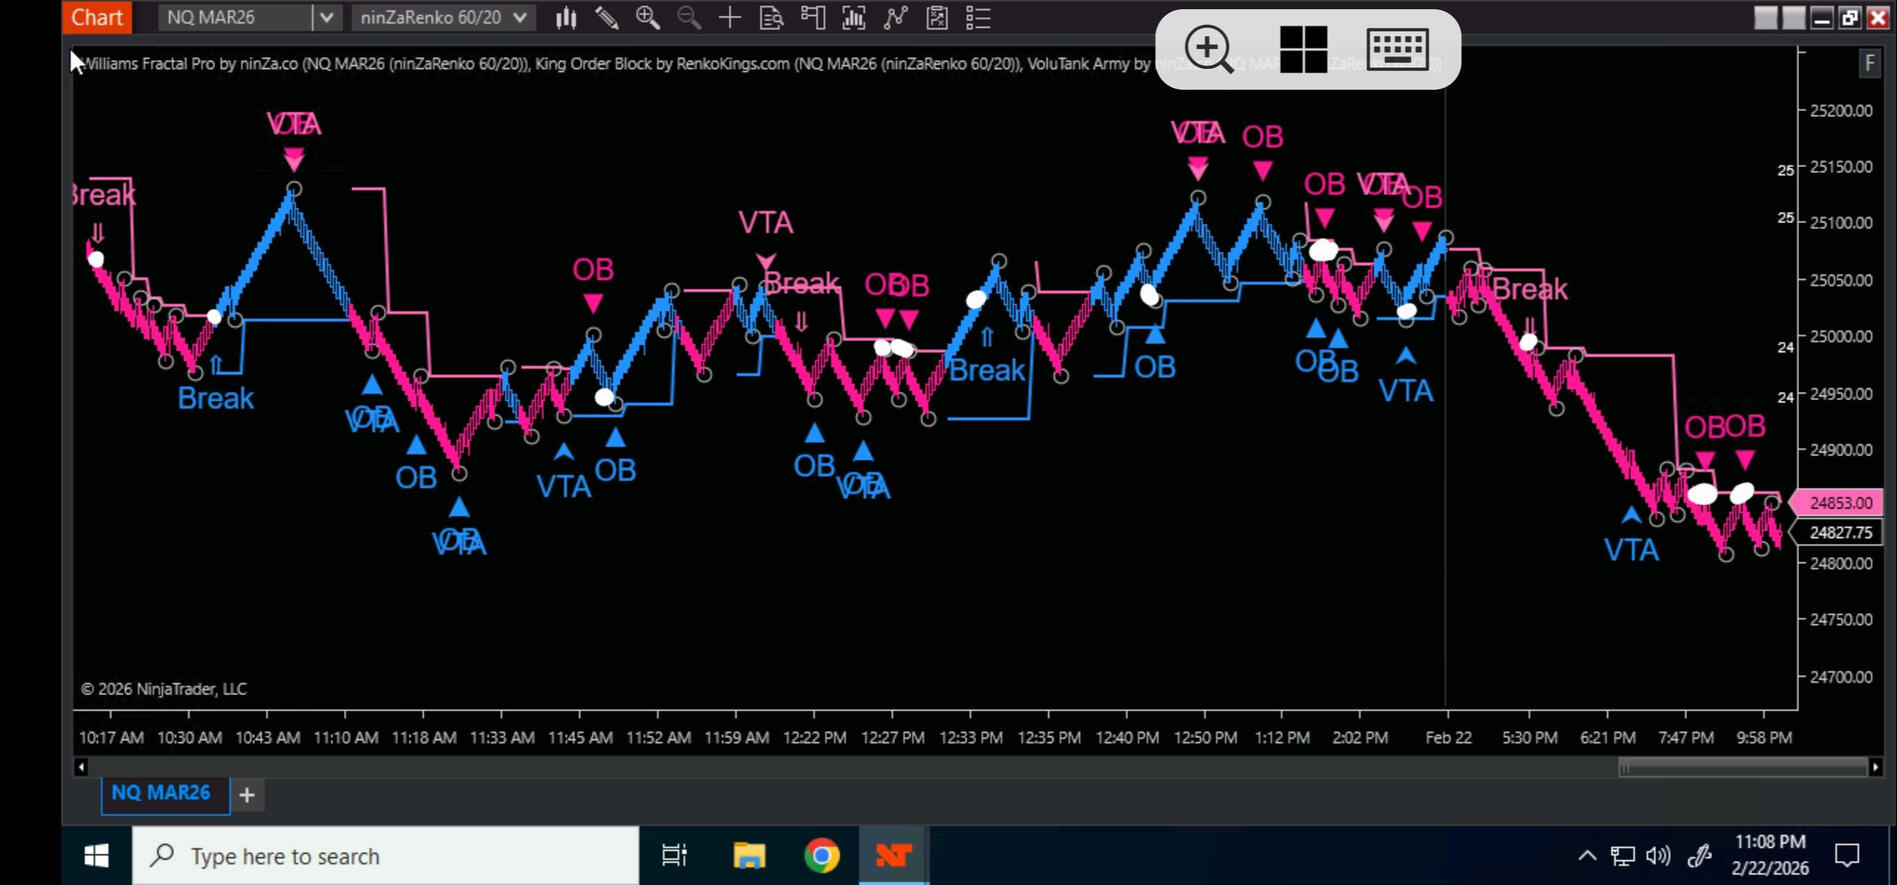The image size is (1897, 885).
Task: Open the chart properties list icon
Action: 978,18
